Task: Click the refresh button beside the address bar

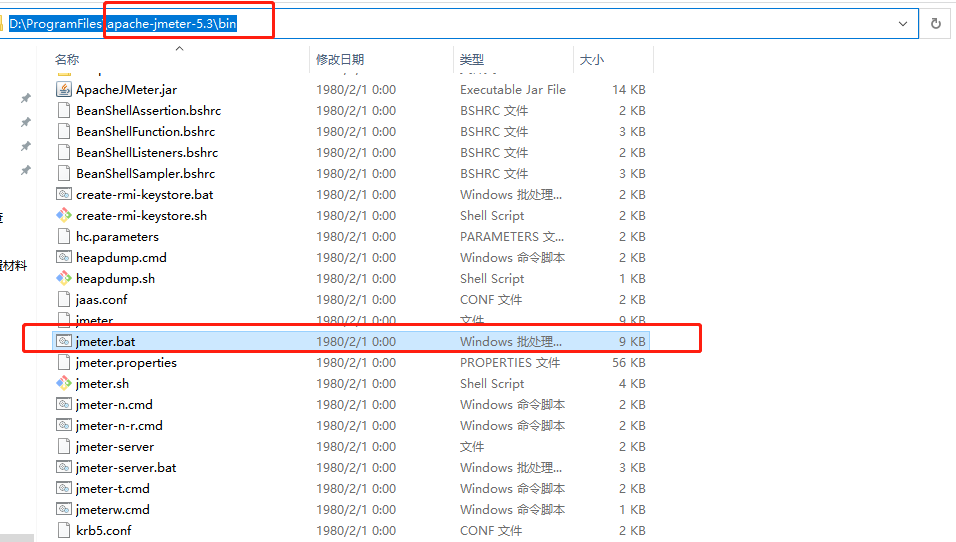Action: 936,24
